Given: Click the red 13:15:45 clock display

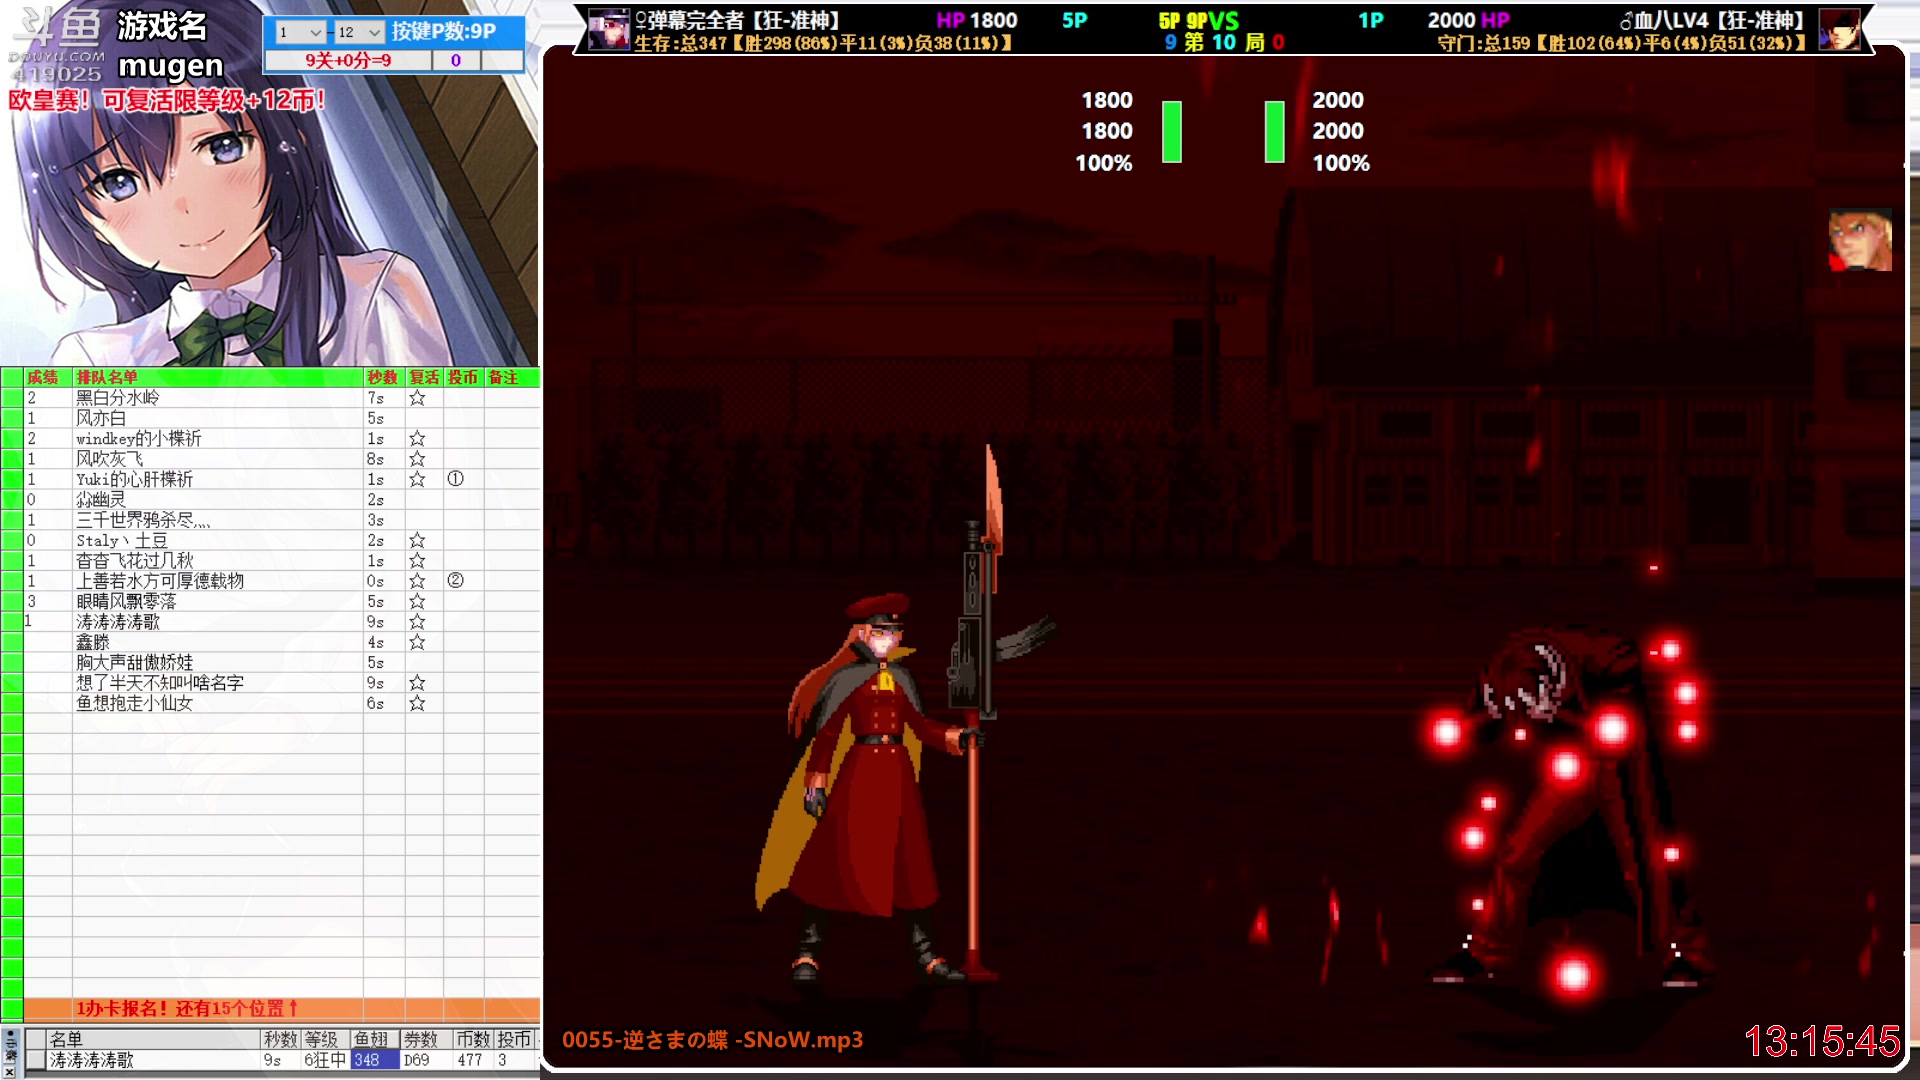Looking at the screenshot, I should [1822, 1042].
